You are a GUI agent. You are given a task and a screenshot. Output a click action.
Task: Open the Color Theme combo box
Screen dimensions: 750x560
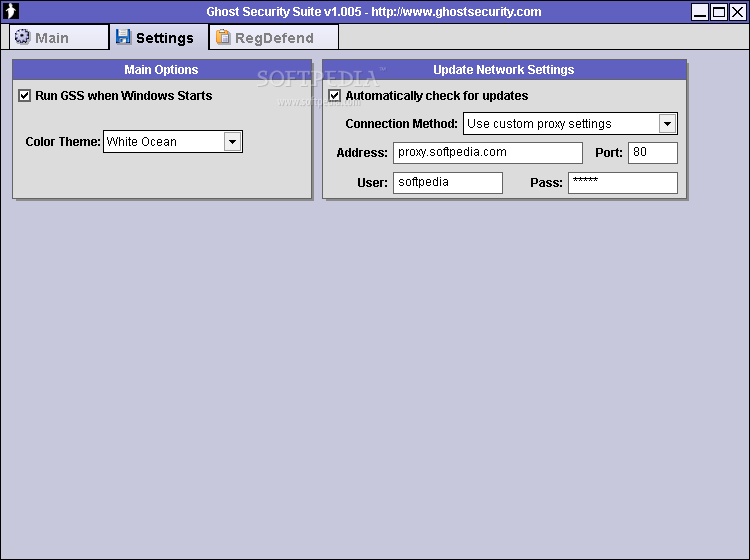pyautogui.click(x=173, y=142)
